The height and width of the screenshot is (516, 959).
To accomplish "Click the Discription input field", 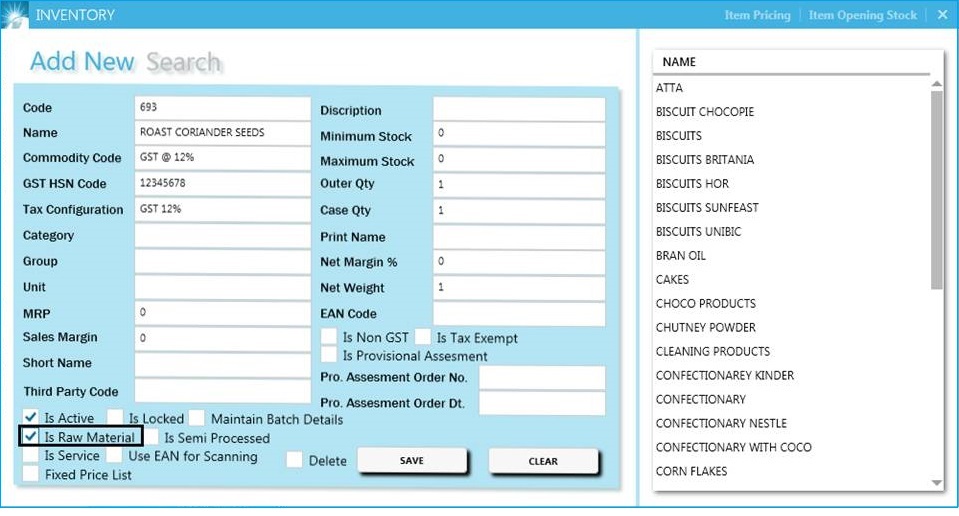I will [x=519, y=109].
